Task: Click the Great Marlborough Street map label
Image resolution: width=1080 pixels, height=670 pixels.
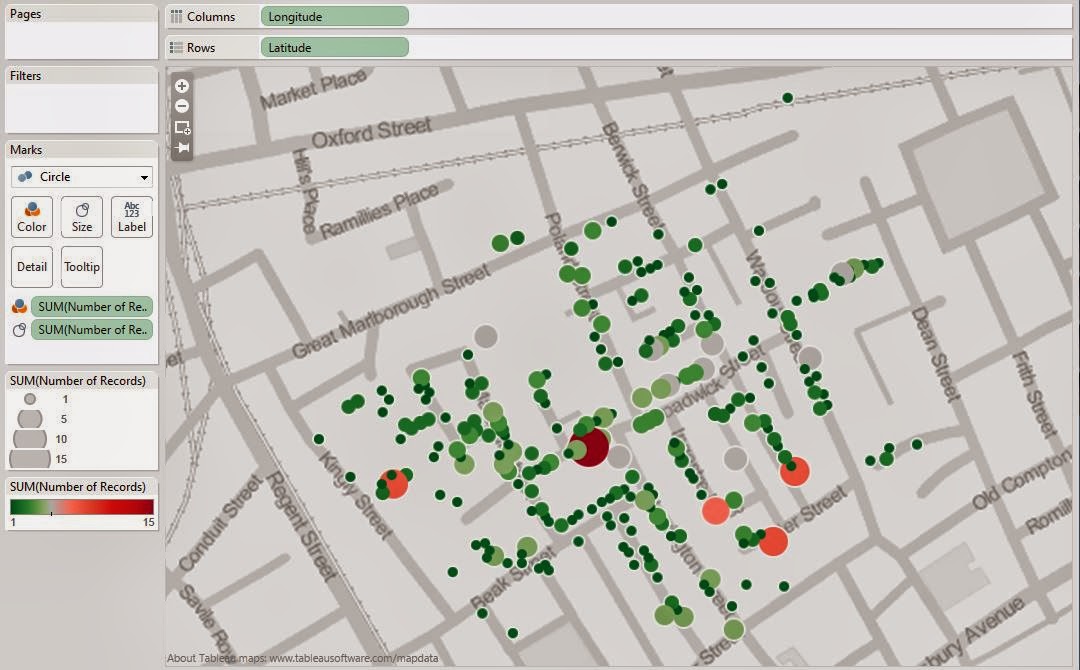Action: (x=391, y=311)
